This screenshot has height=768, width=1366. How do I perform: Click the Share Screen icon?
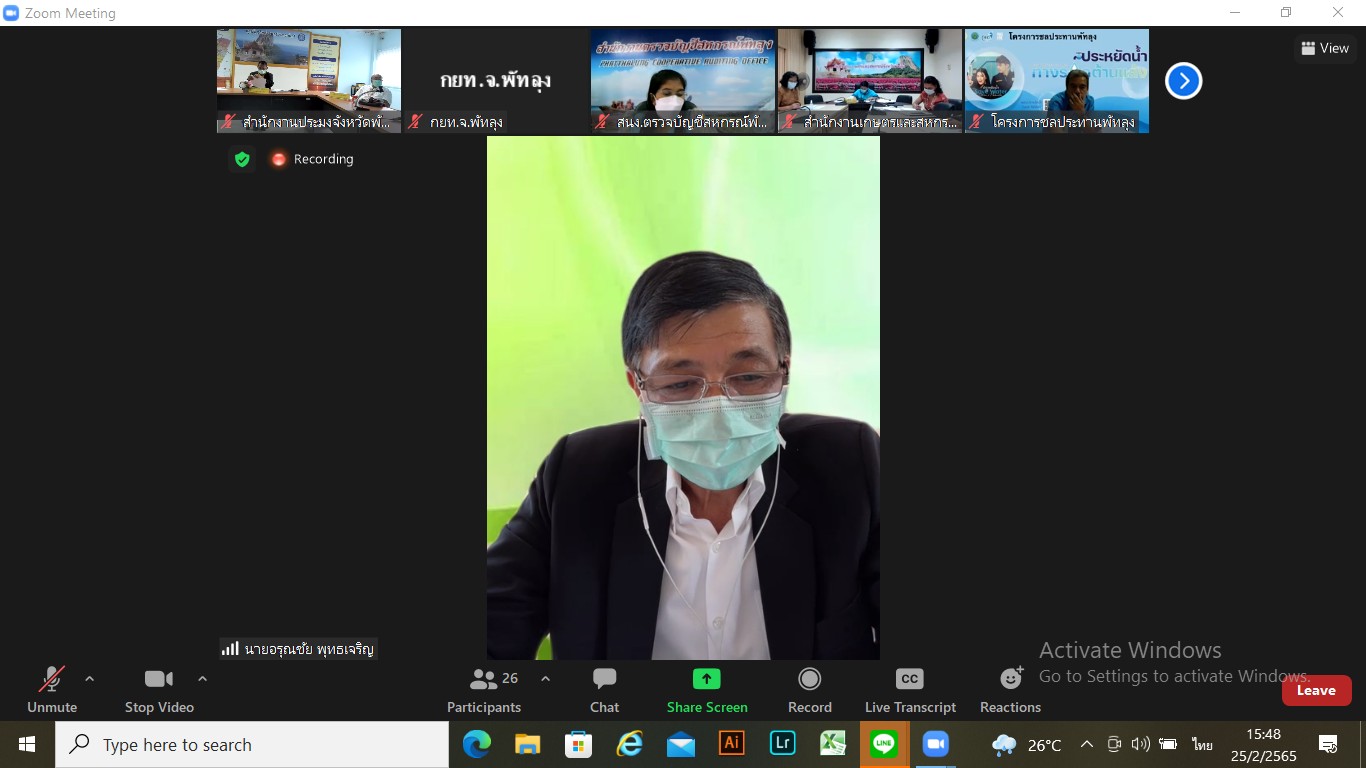[x=706, y=680]
